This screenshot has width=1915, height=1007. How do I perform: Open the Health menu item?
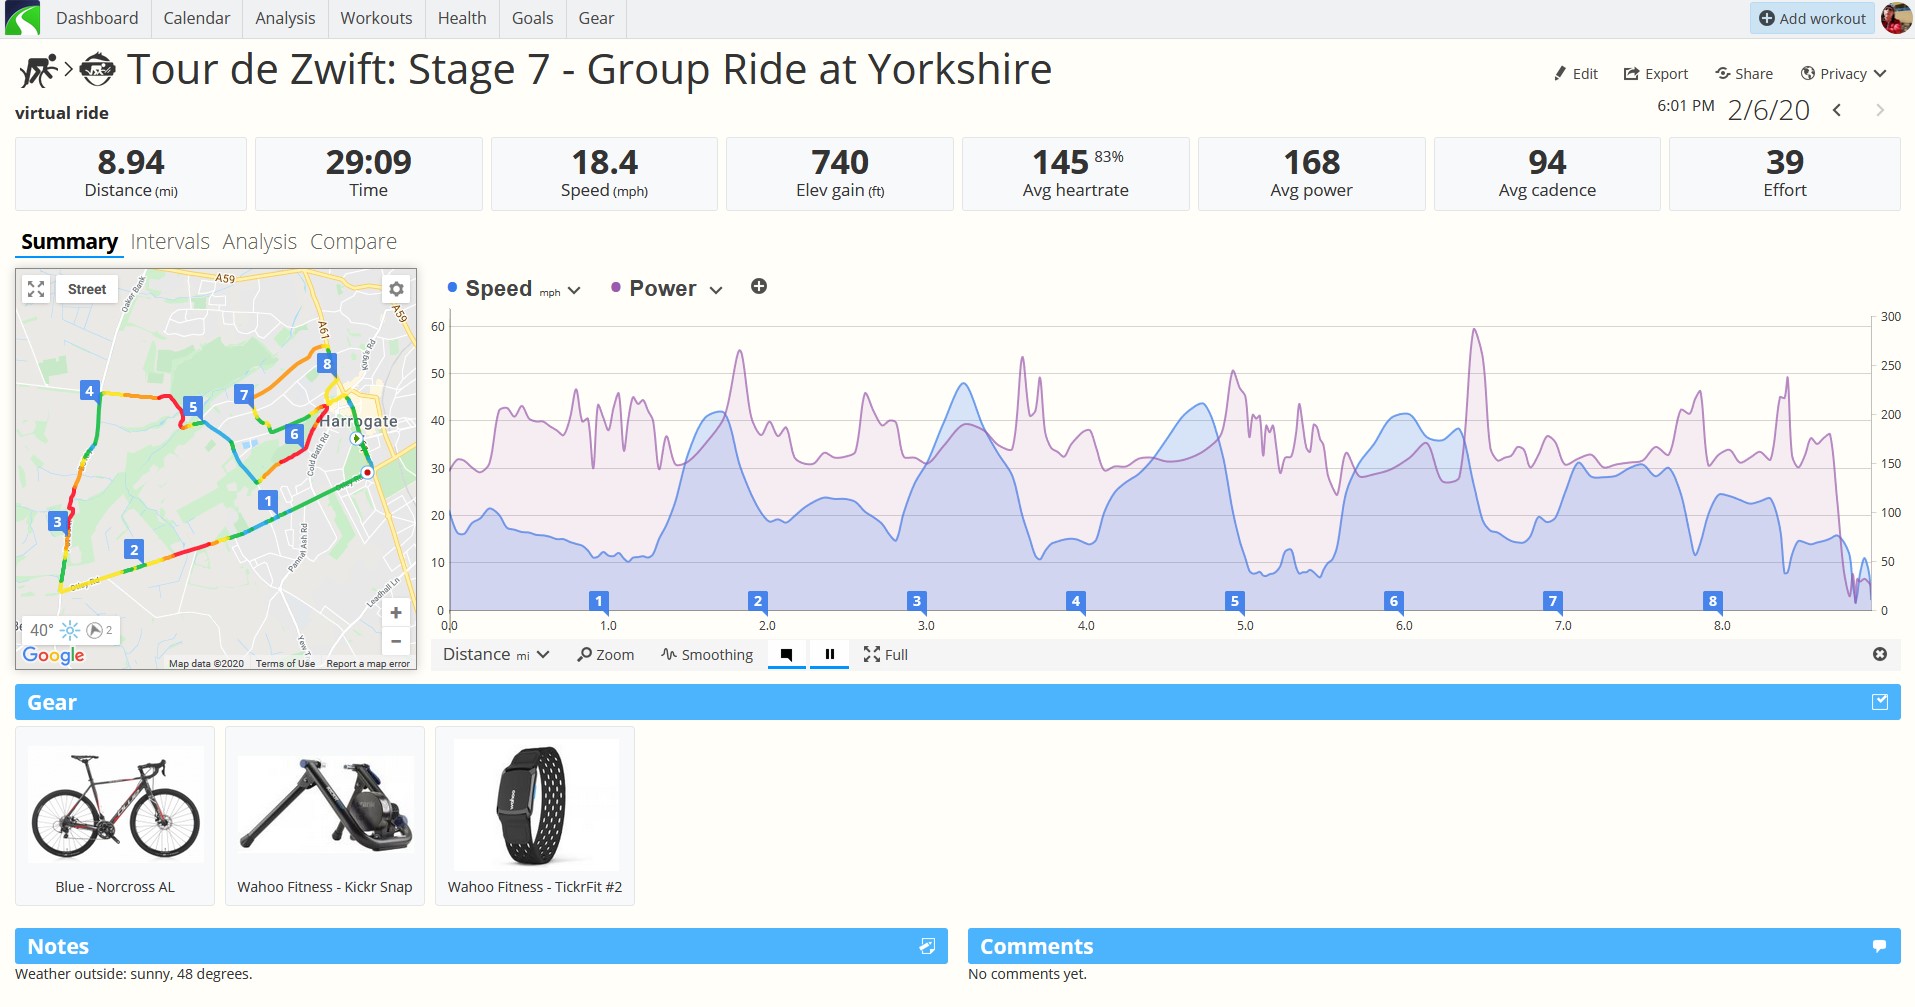tap(462, 18)
